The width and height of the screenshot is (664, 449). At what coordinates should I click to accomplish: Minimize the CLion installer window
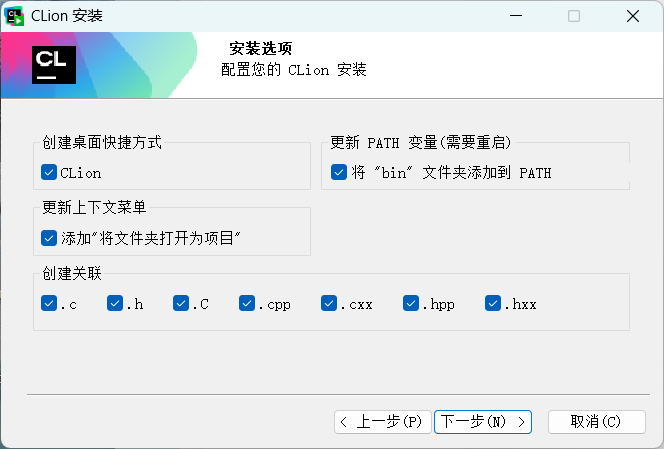point(516,16)
